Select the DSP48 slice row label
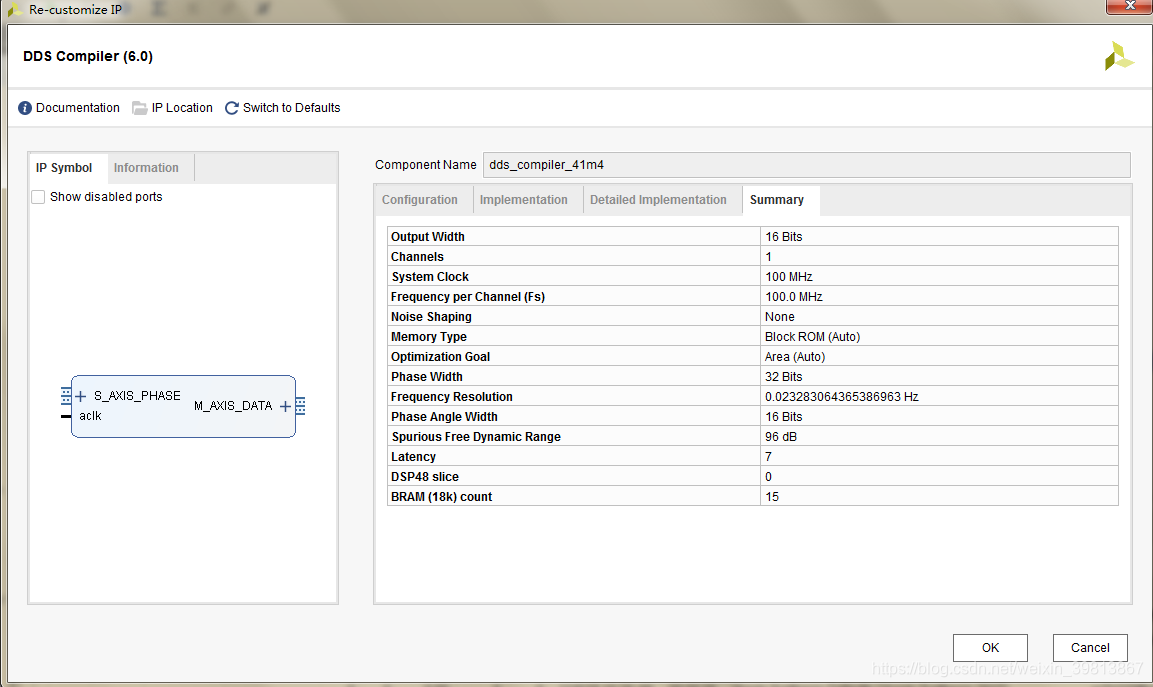1153x687 pixels. pyautogui.click(x=425, y=477)
